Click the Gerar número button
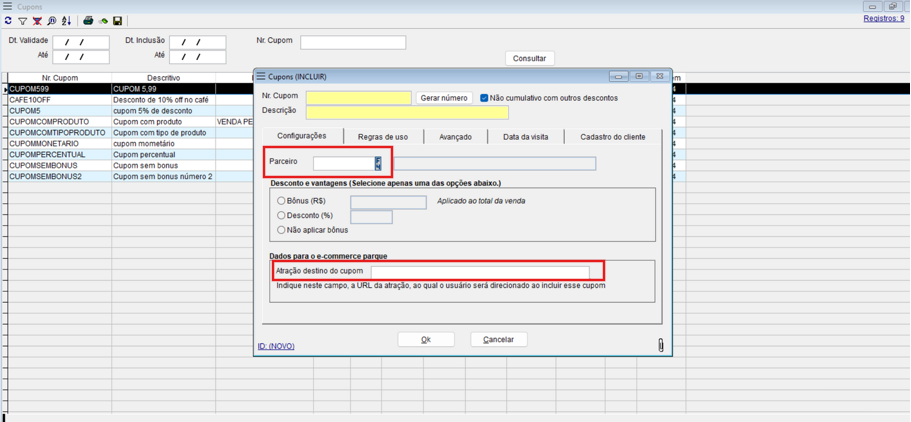 point(444,98)
